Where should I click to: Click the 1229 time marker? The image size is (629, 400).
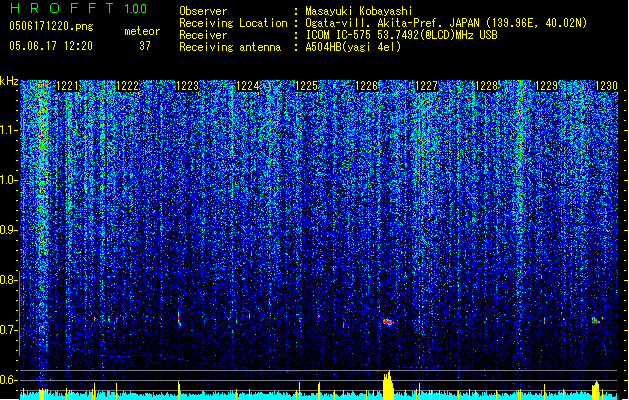click(x=547, y=86)
